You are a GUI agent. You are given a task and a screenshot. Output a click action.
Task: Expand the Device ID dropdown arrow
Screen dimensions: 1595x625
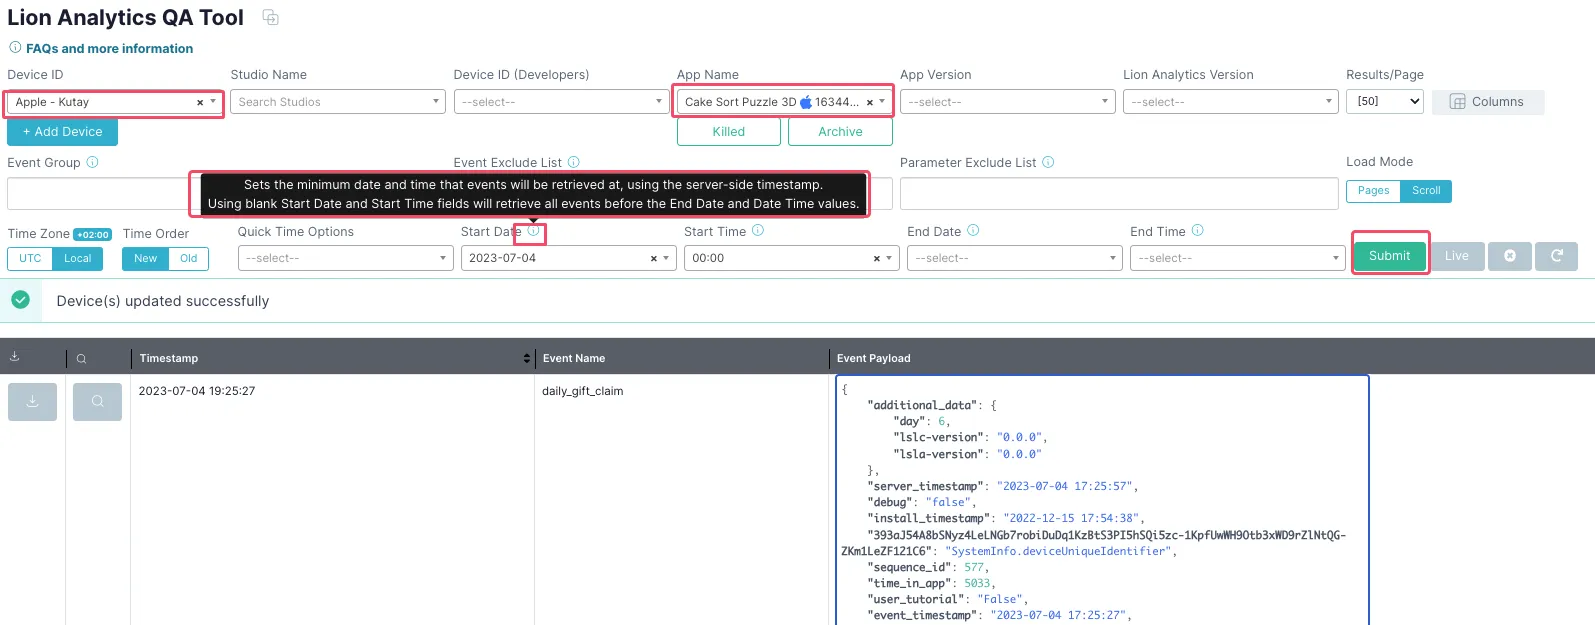[213, 102]
